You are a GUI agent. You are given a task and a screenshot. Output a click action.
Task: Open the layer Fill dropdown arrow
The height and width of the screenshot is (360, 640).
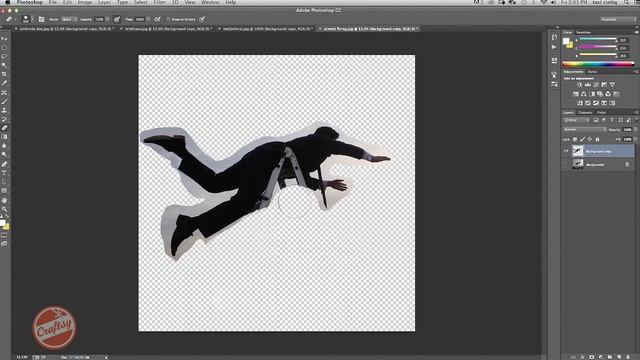[x=635, y=140]
